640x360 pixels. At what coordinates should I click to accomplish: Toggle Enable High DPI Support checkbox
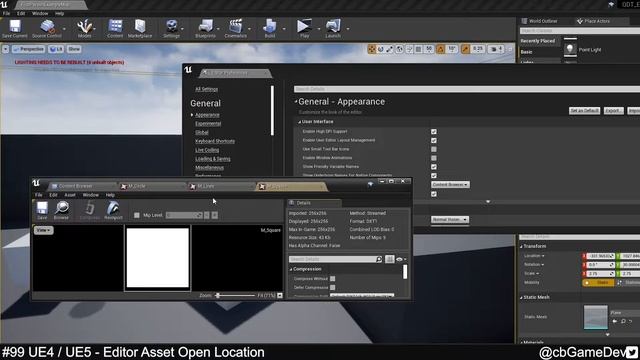tap(434, 131)
